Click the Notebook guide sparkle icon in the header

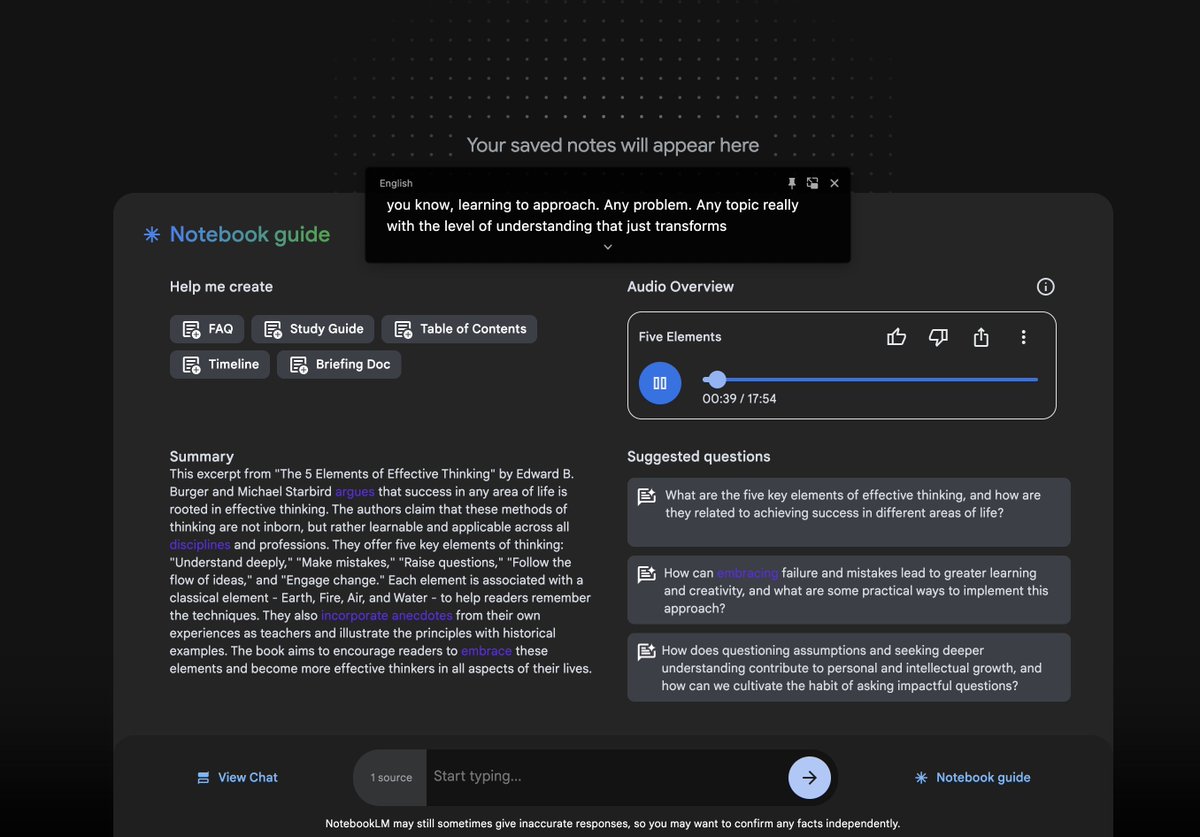coord(152,234)
